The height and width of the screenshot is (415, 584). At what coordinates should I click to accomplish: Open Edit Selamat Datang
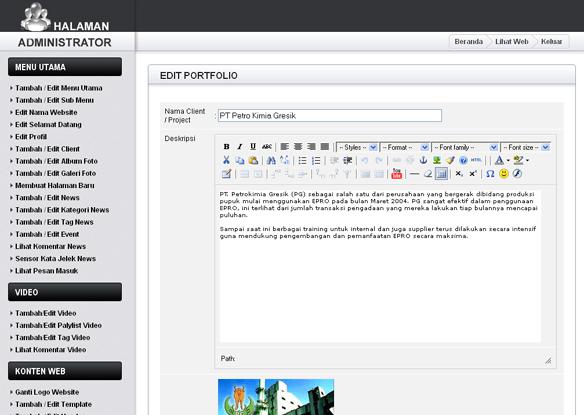tap(48, 125)
